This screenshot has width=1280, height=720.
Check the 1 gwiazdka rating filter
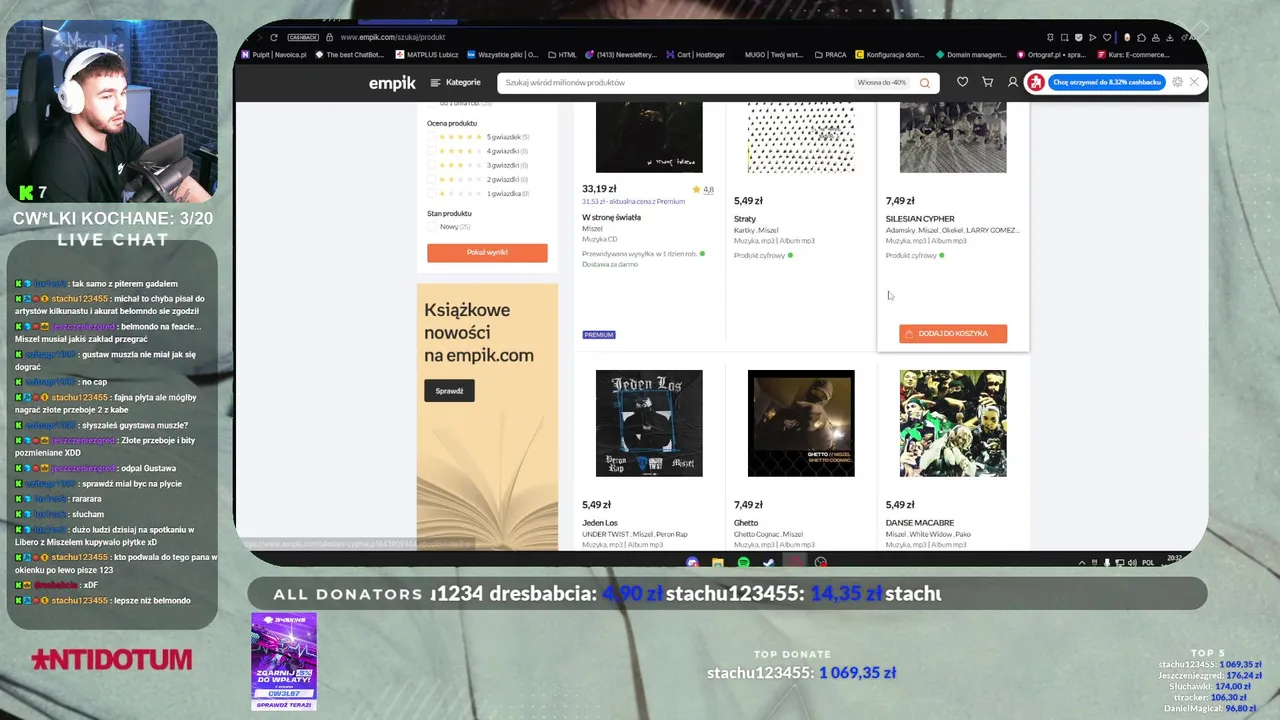click(432, 193)
